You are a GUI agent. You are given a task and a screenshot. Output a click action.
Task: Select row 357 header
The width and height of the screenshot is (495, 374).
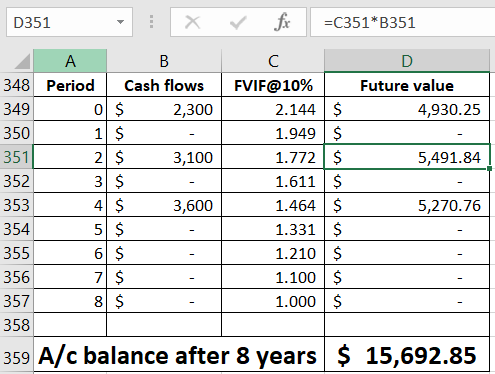point(16,301)
